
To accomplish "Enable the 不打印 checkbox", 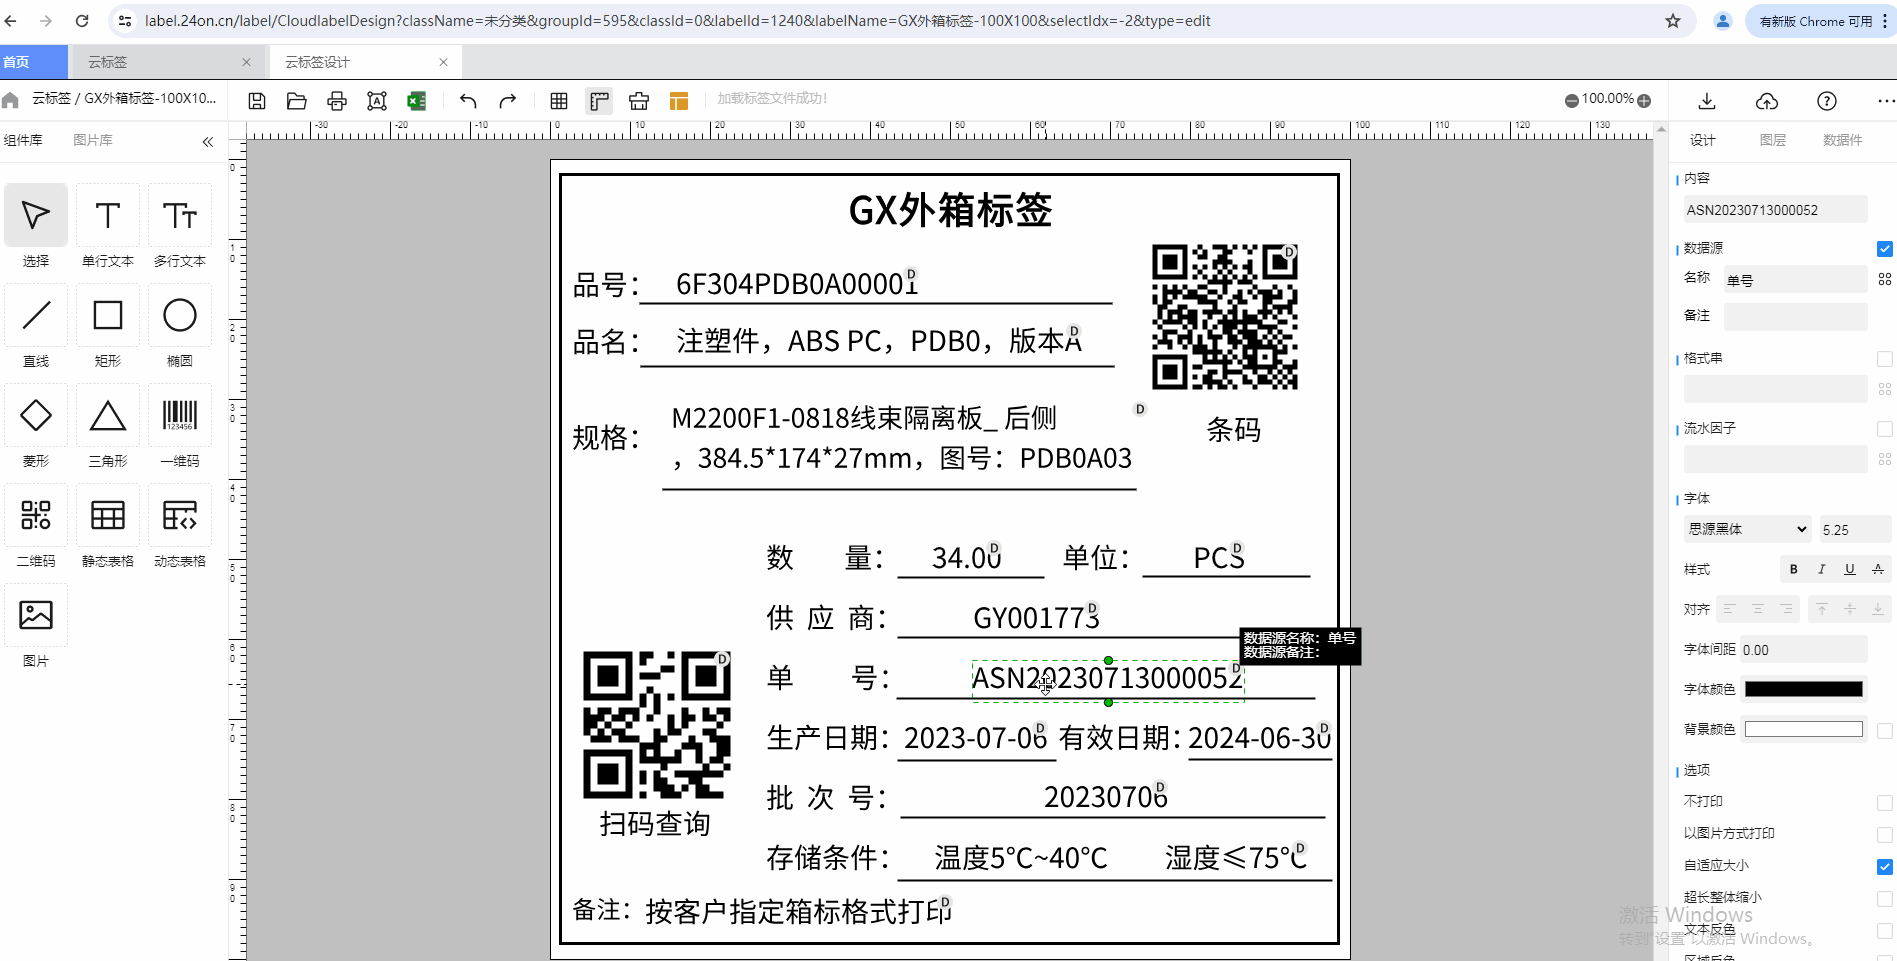I will [1885, 802].
